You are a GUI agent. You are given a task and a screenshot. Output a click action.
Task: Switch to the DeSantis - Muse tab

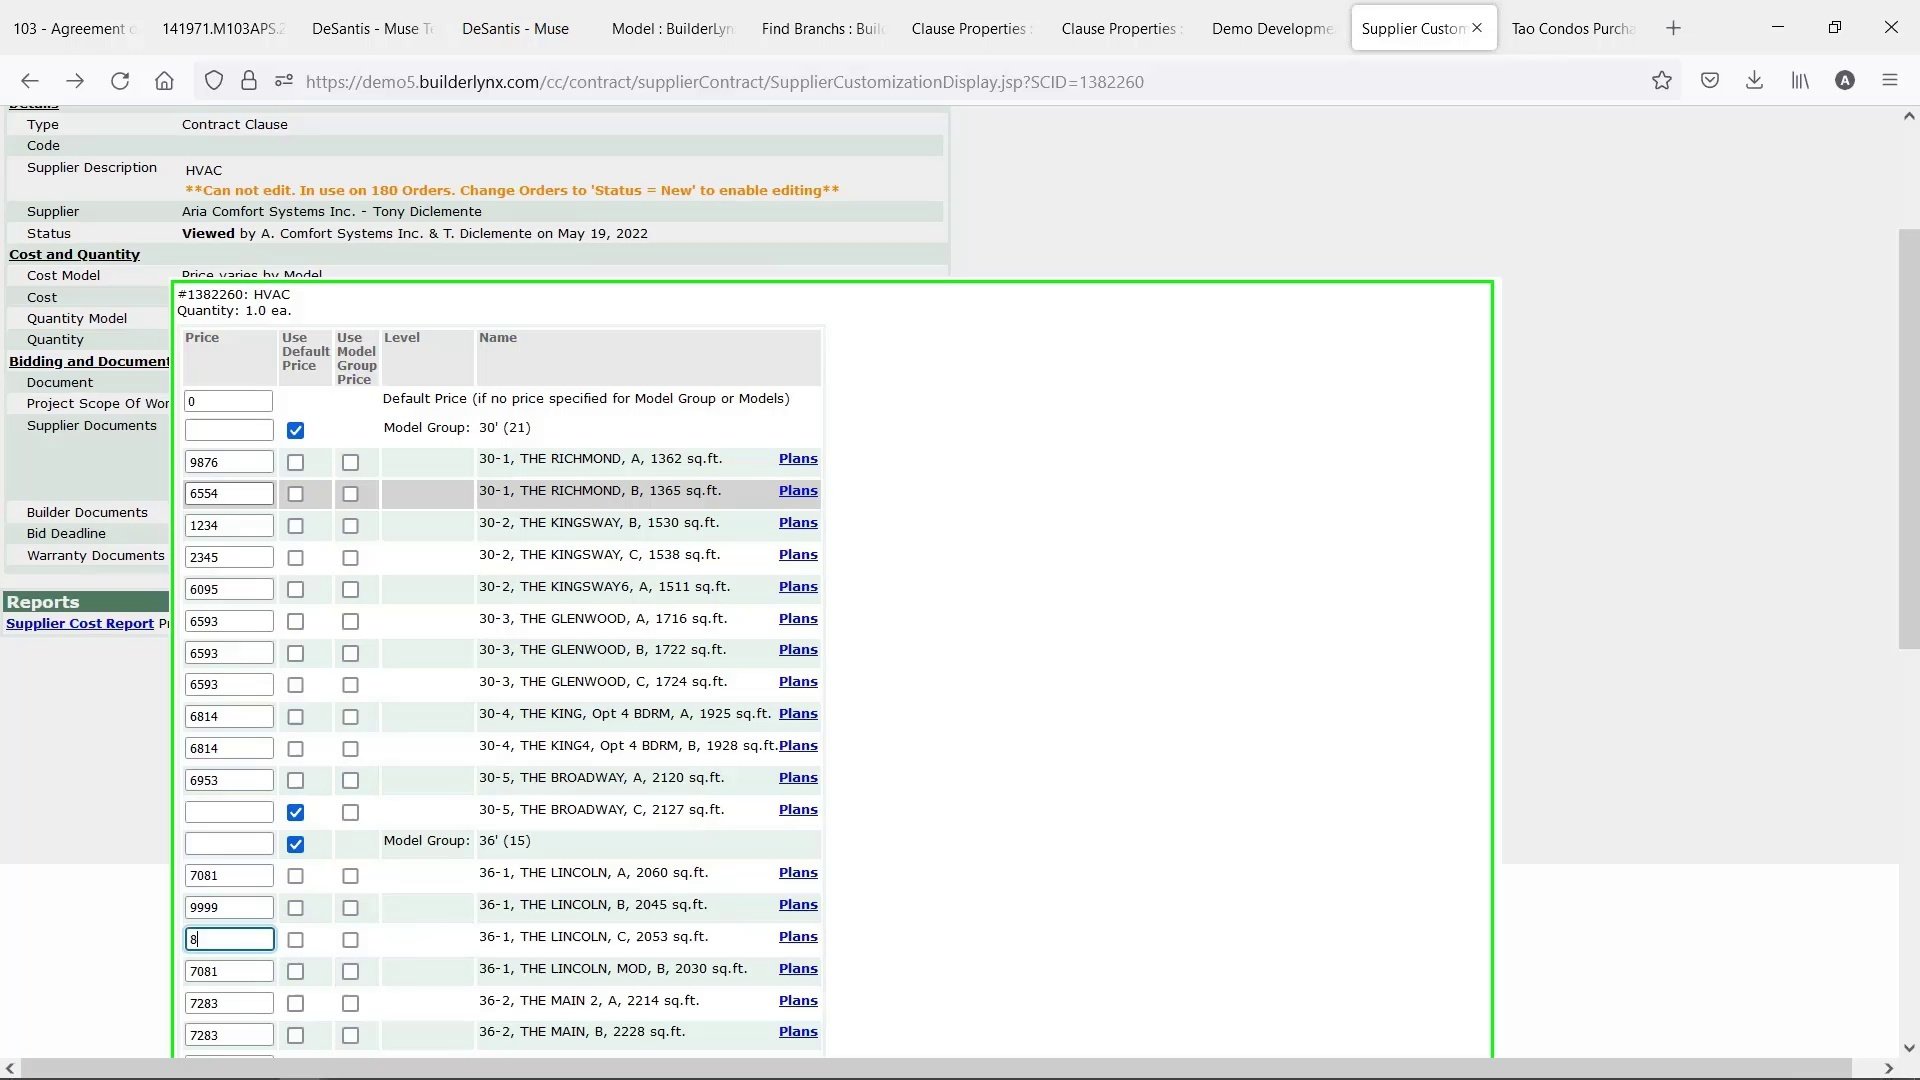click(x=515, y=28)
